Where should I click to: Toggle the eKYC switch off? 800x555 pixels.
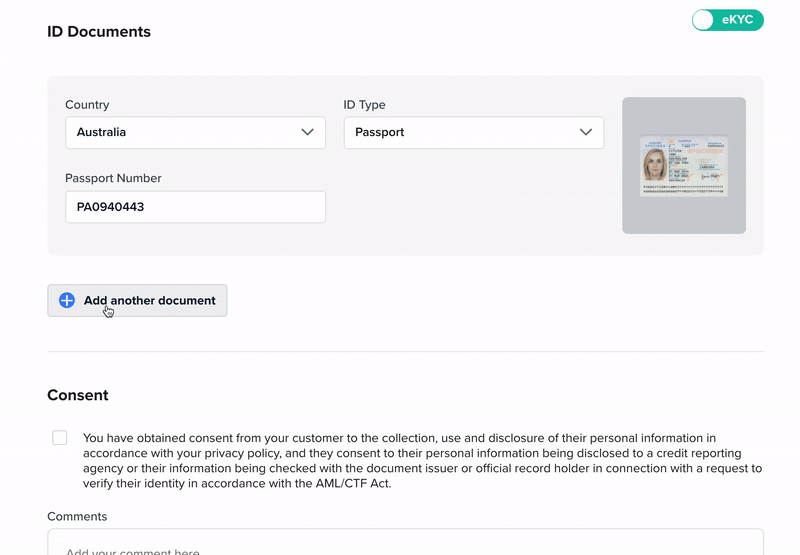click(728, 20)
